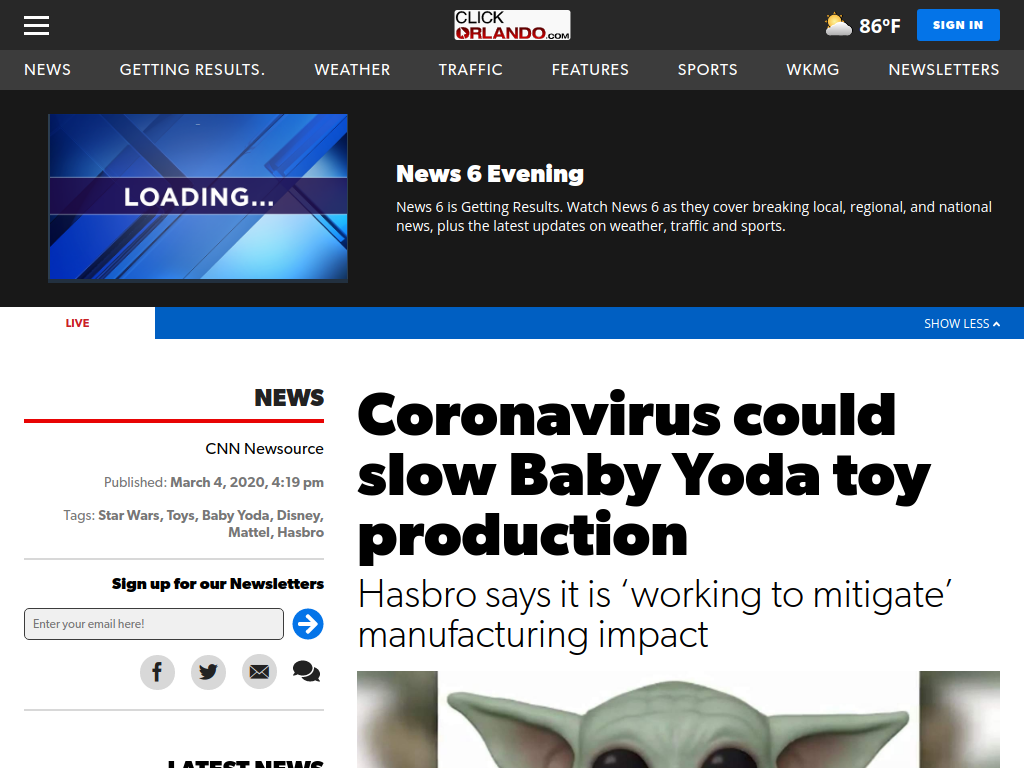Click the News 6 Evening title
This screenshot has width=1024, height=768.
pos(490,174)
